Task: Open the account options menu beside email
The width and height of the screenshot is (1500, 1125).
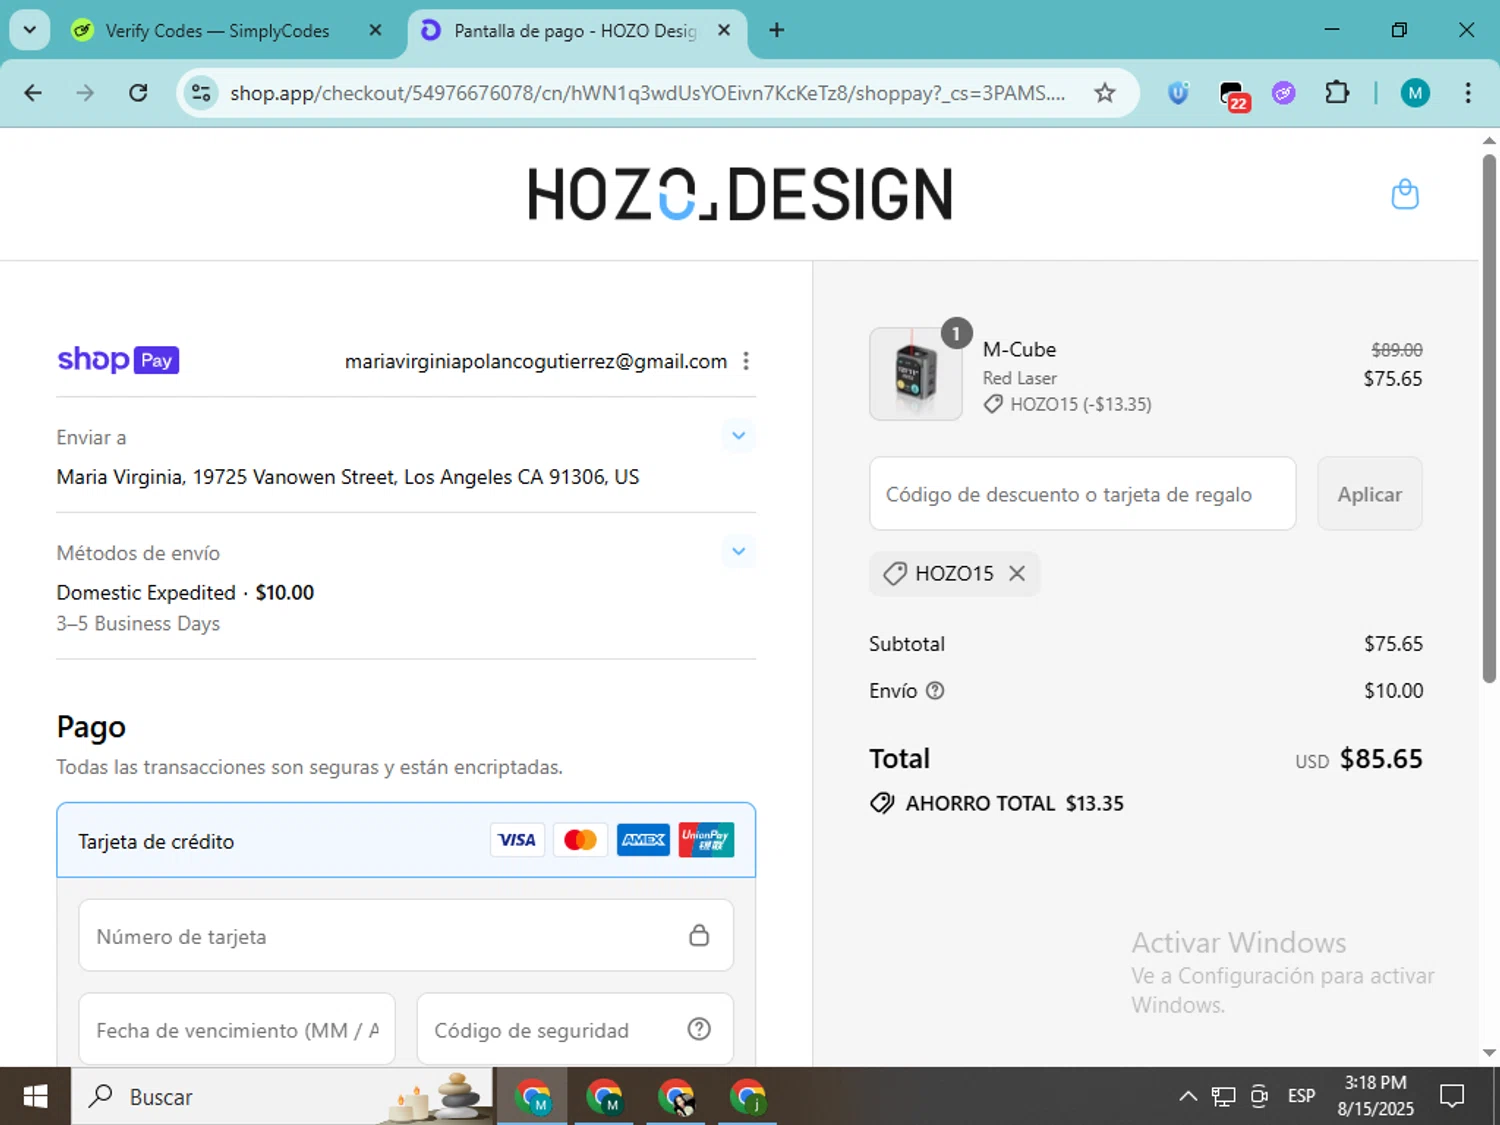Action: pyautogui.click(x=746, y=361)
